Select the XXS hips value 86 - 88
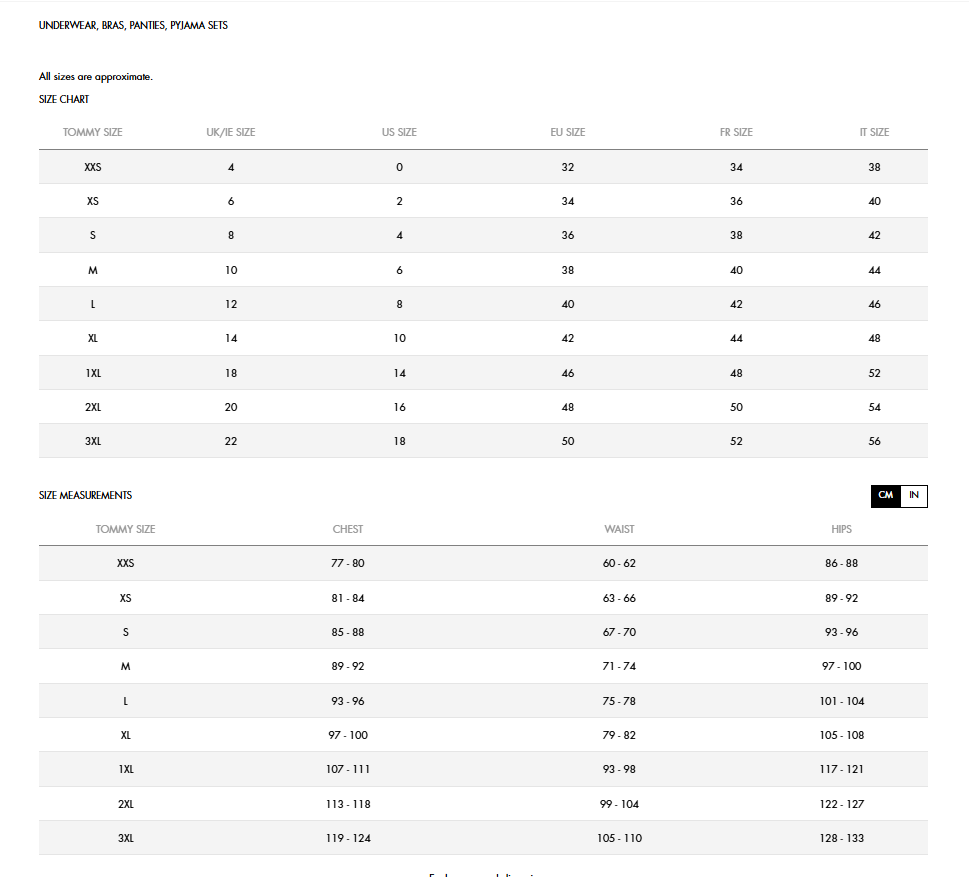The height and width of the screenshot is (877, 969). [841, 563]
